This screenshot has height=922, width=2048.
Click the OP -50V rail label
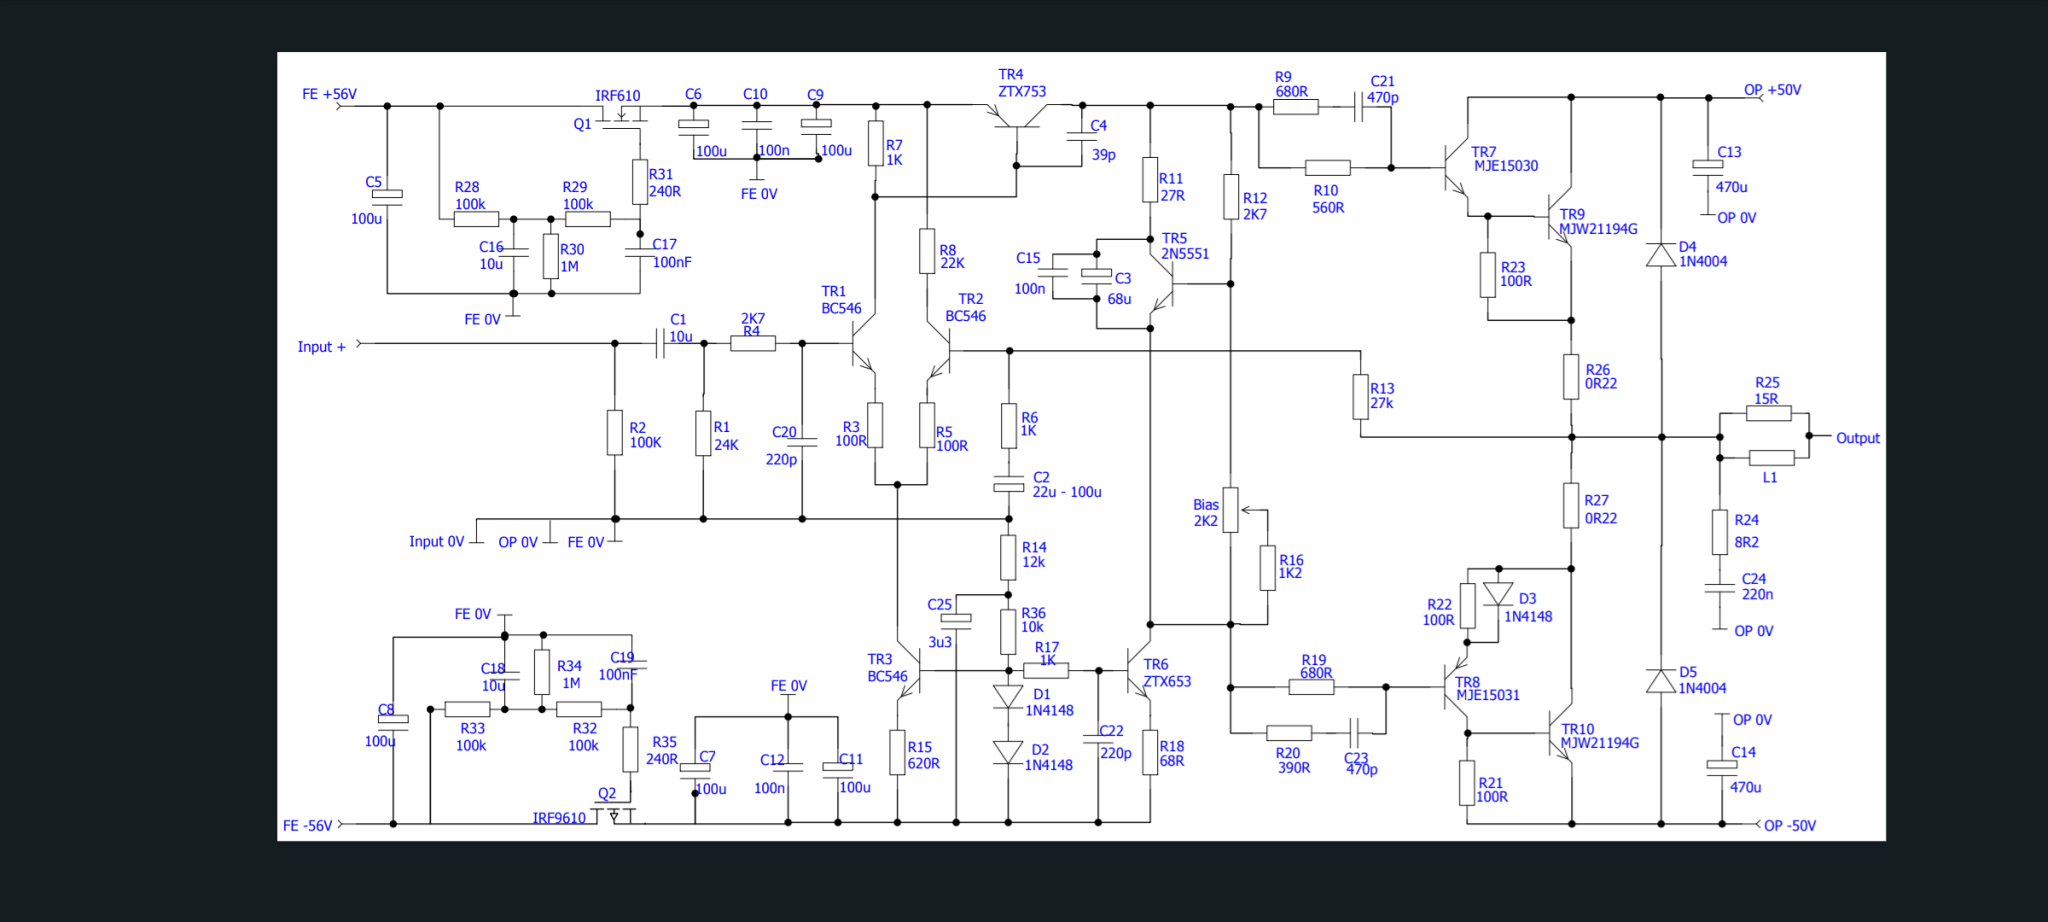pyautogui.click(x=1790, y=826)
